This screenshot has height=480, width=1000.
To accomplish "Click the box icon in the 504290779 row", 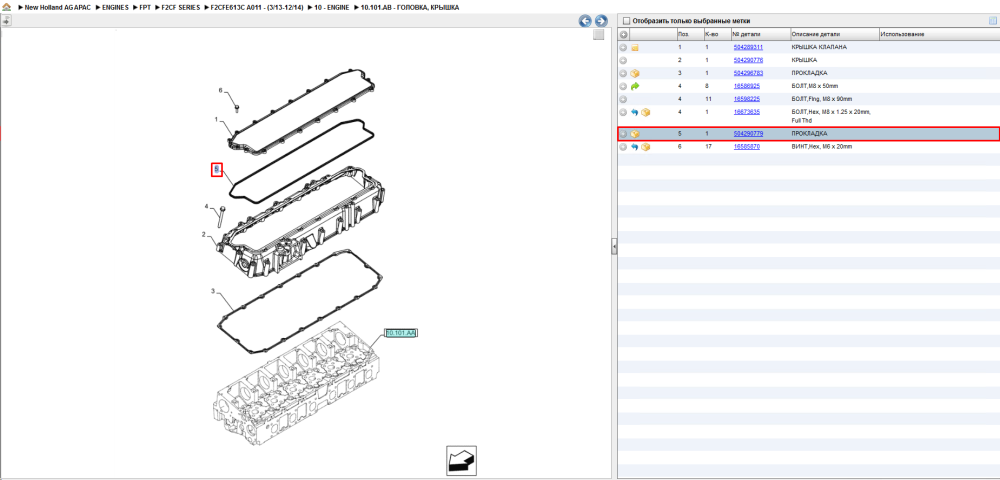I will (x=635, y=134).
